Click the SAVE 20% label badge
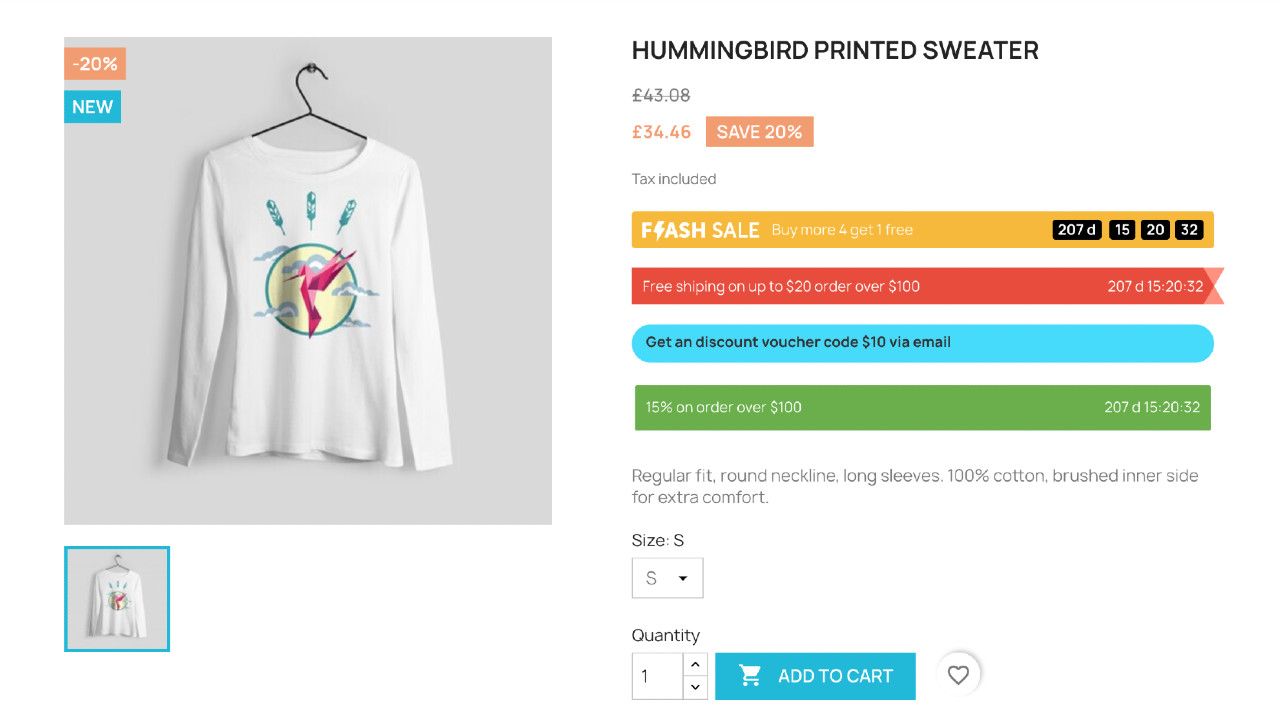Image resolution: width=1280 pixels, height=720 pixels. coord(760,131)
